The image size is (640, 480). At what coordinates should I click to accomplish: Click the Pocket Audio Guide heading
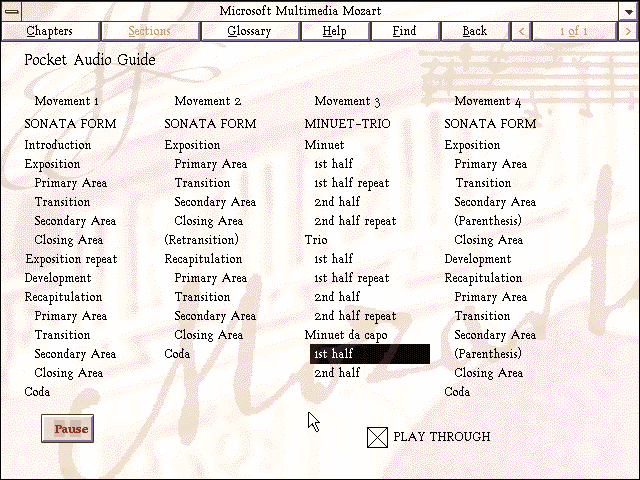coord(90,60)
